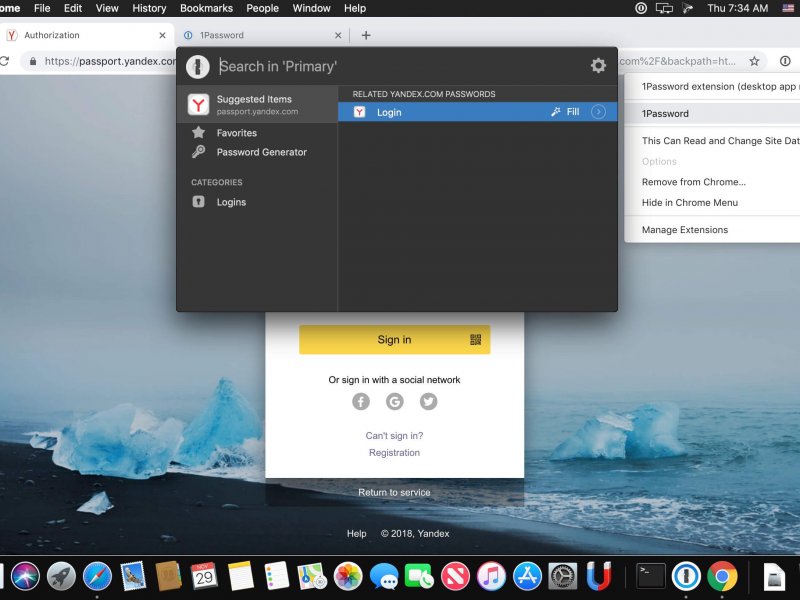The height and width of the screenshot is (600, 800).
Task: Open Terminal from the Dock
Action: coord(651,576)
